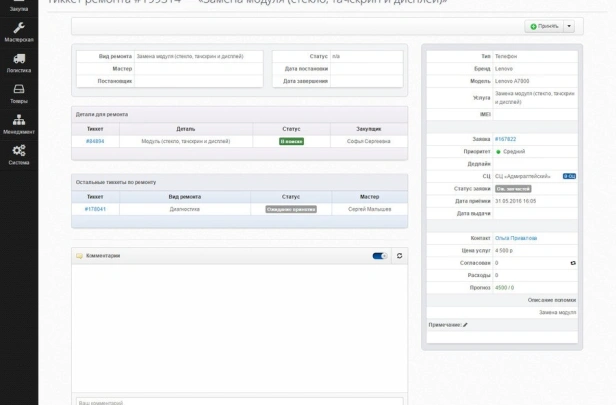The width and height of the screenshot is (616, 405).
Task: Click the Принять button
Action: 544,26
